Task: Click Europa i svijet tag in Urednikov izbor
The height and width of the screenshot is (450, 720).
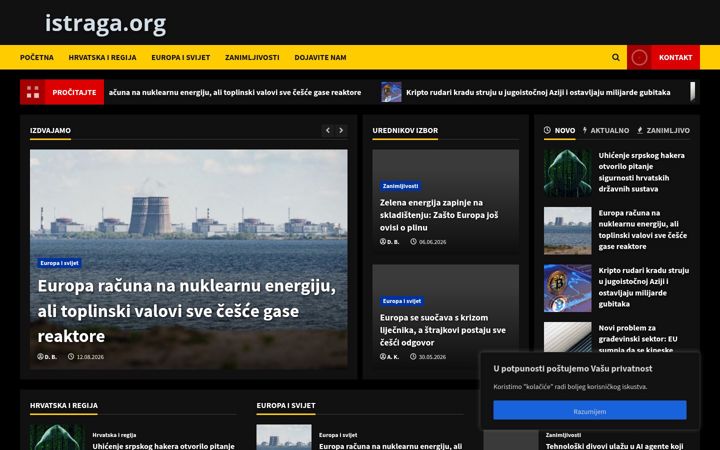Action: click(402, 301)
